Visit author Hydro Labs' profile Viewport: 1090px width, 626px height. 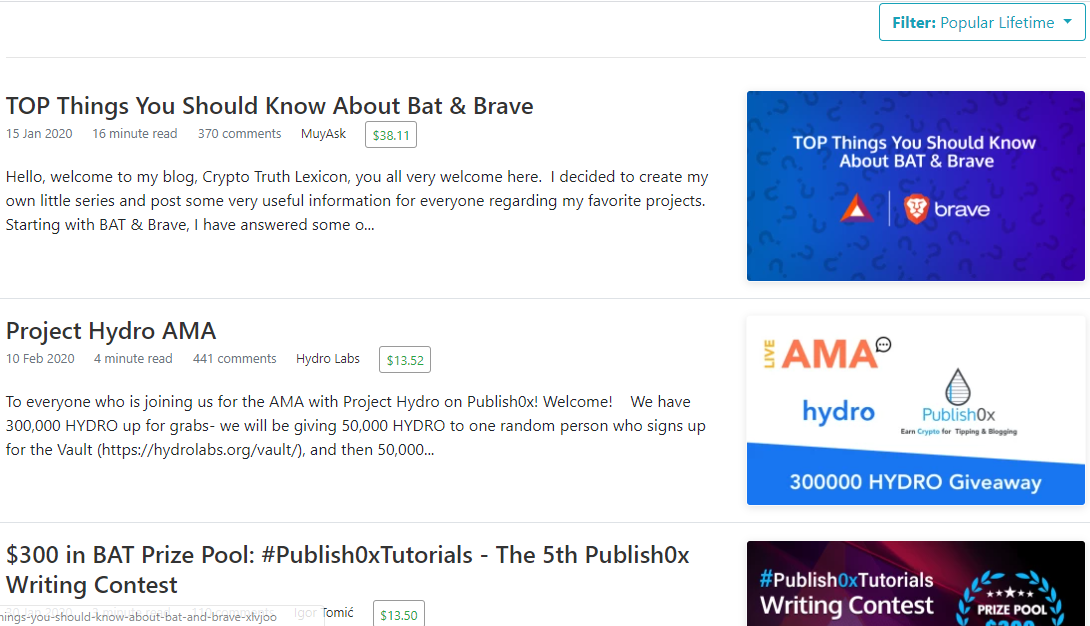[328, 359]
